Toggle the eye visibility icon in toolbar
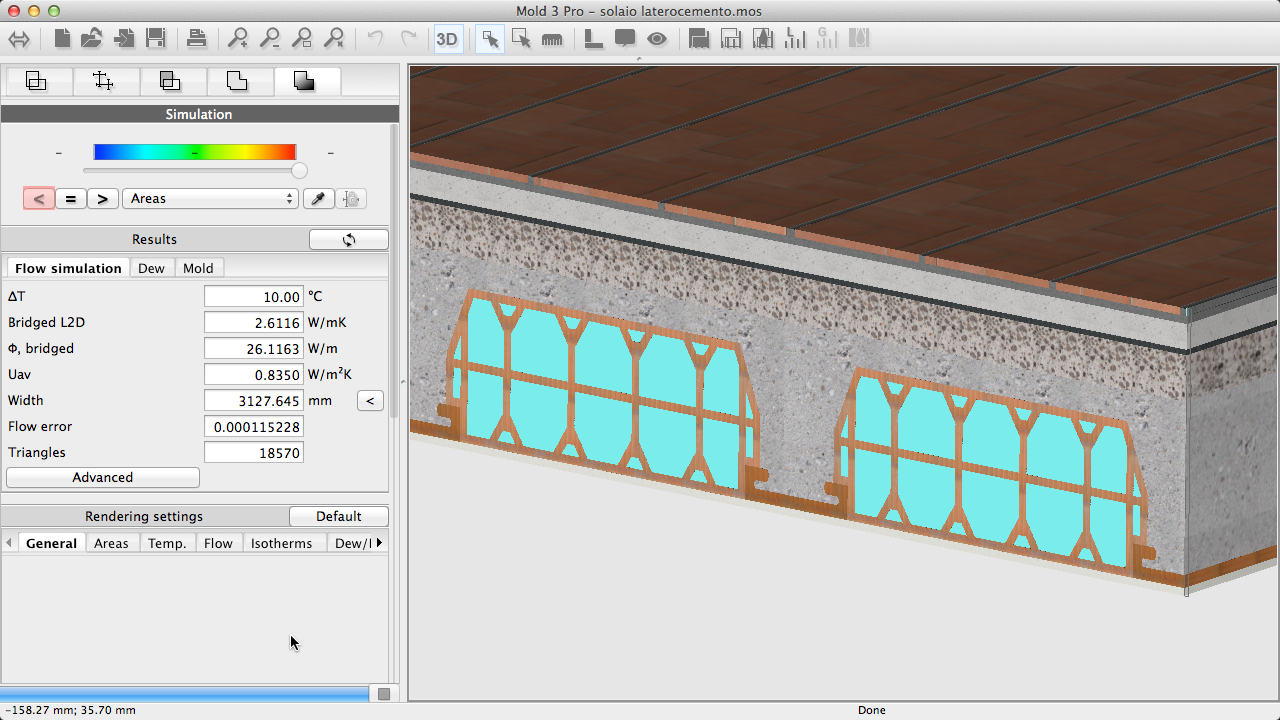This screenshot has width=1280, height=720. pos(657,39)
